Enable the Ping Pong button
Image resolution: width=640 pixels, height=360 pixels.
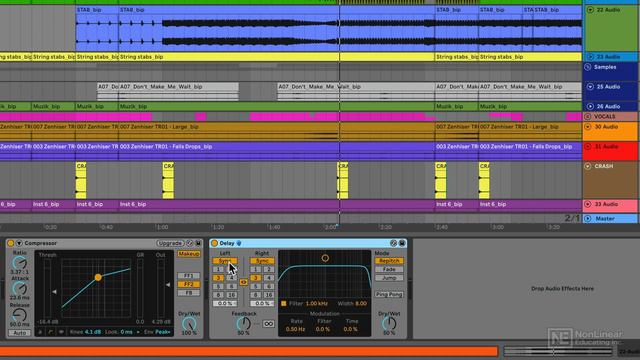(x=389, y=294)
